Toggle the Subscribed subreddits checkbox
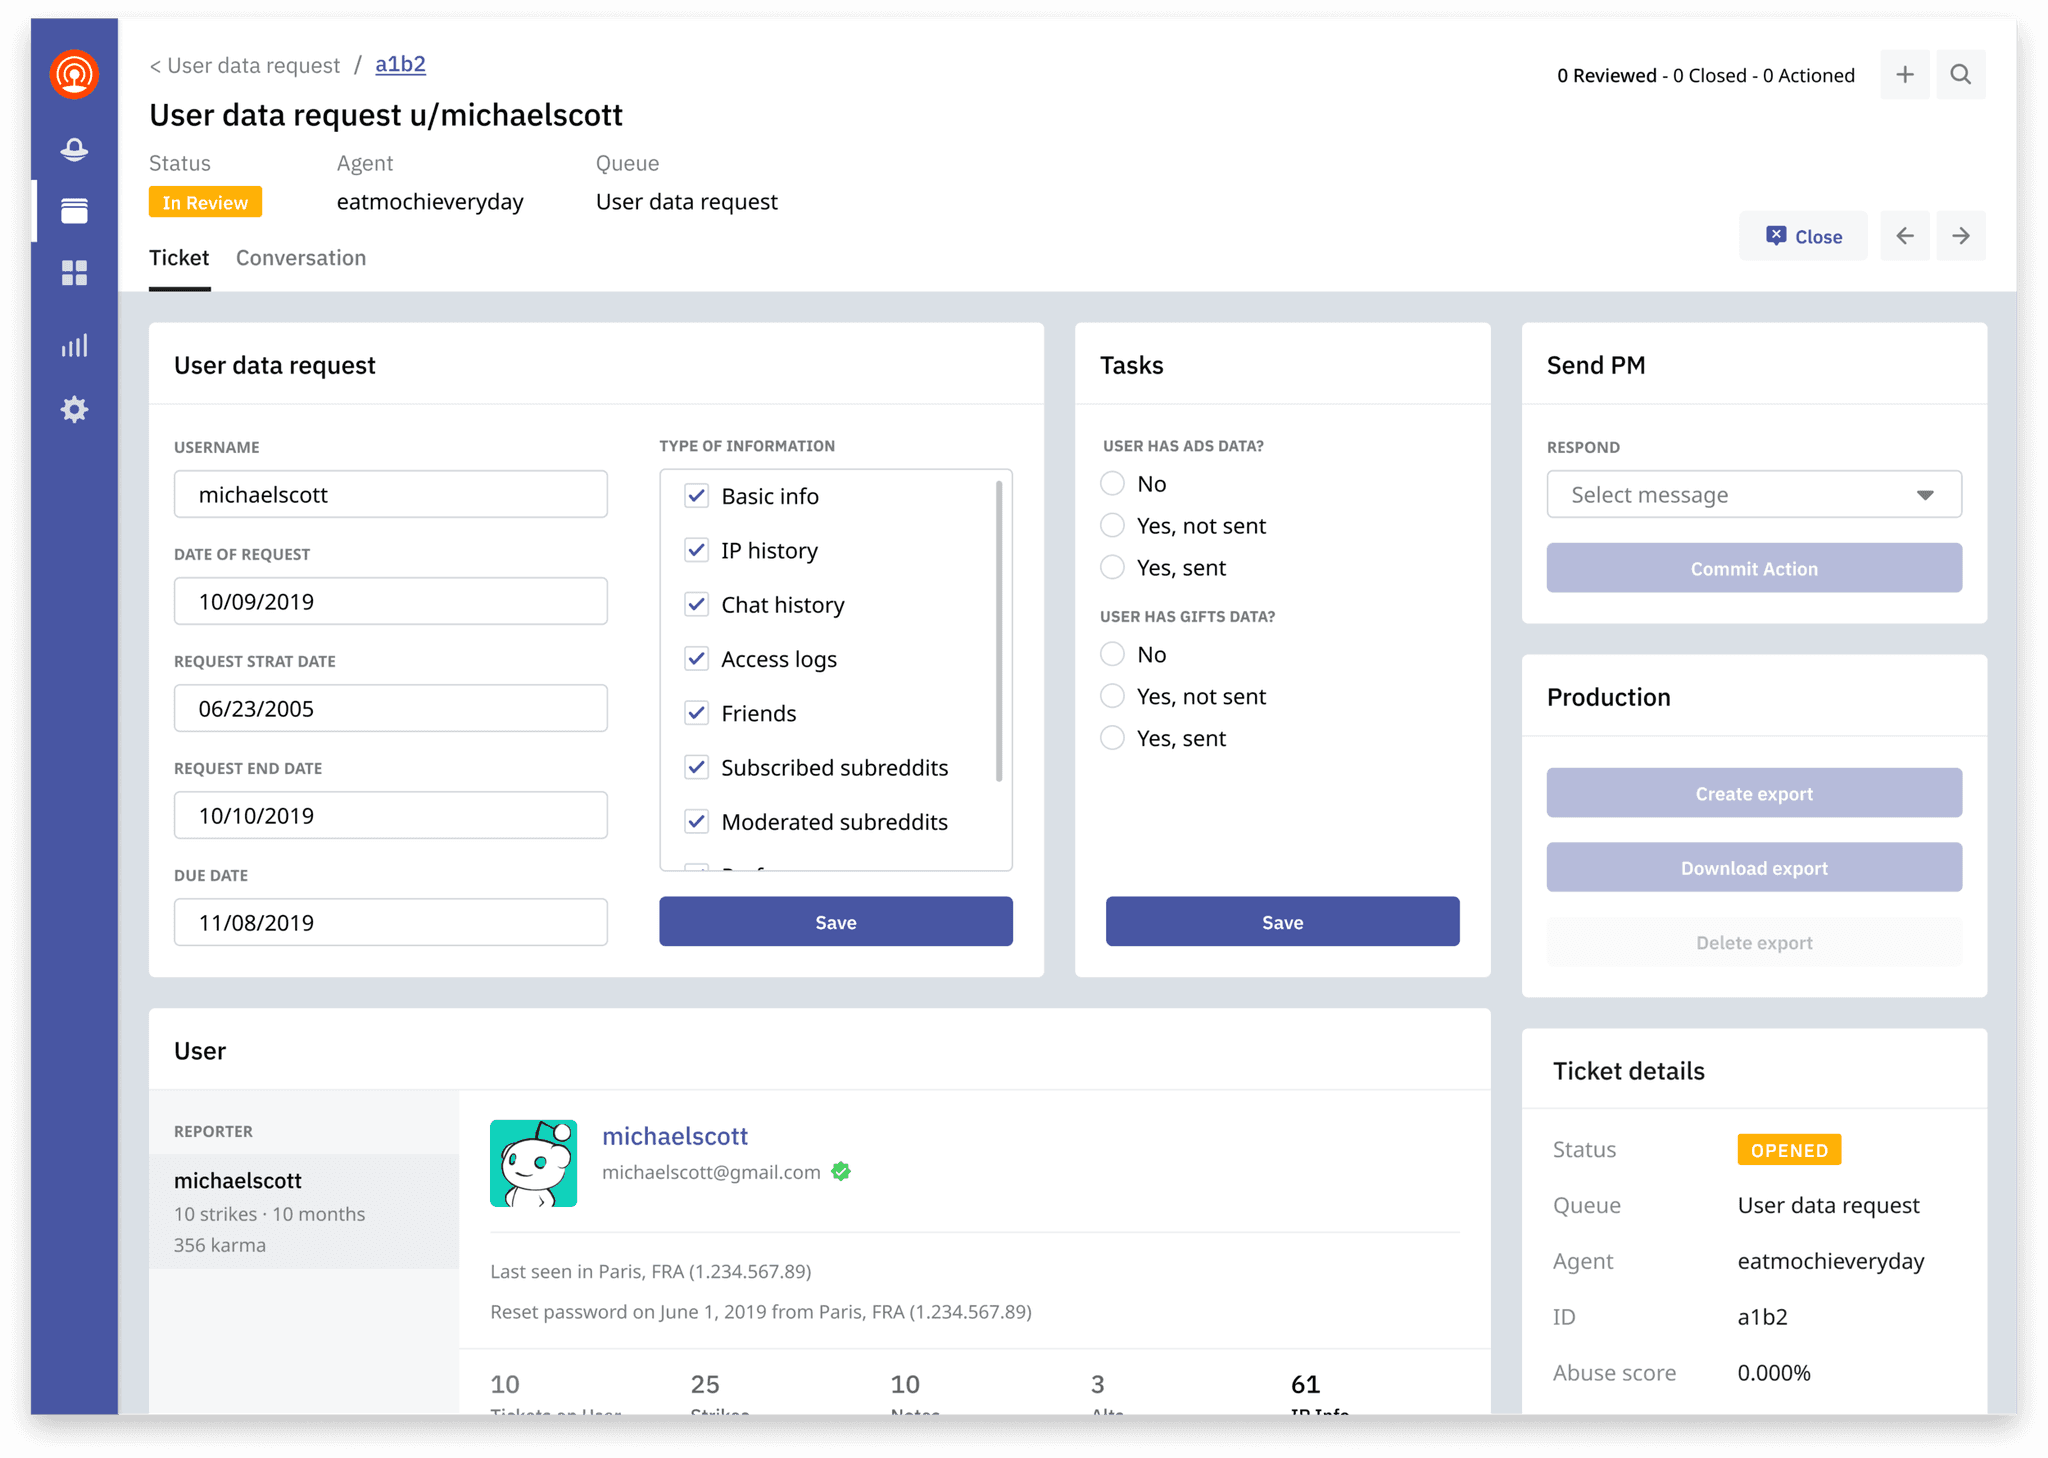2048x1458 pixels. [x=697, y=767]
